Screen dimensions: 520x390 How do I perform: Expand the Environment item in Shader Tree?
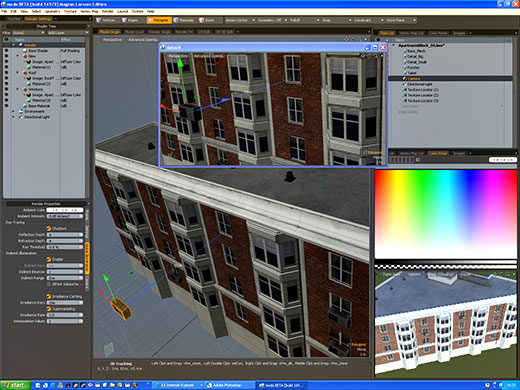pyautogui.click(x=13, y=111)
